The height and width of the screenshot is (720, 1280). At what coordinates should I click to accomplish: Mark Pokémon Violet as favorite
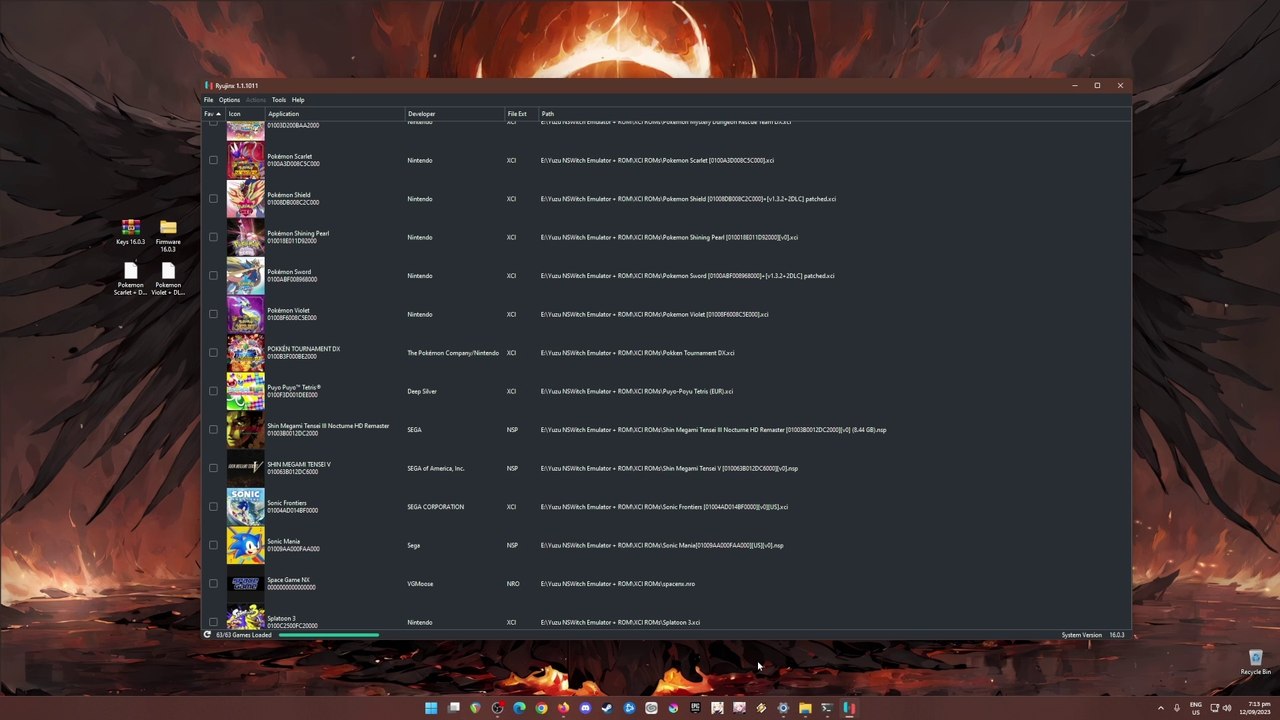[213, 314]
